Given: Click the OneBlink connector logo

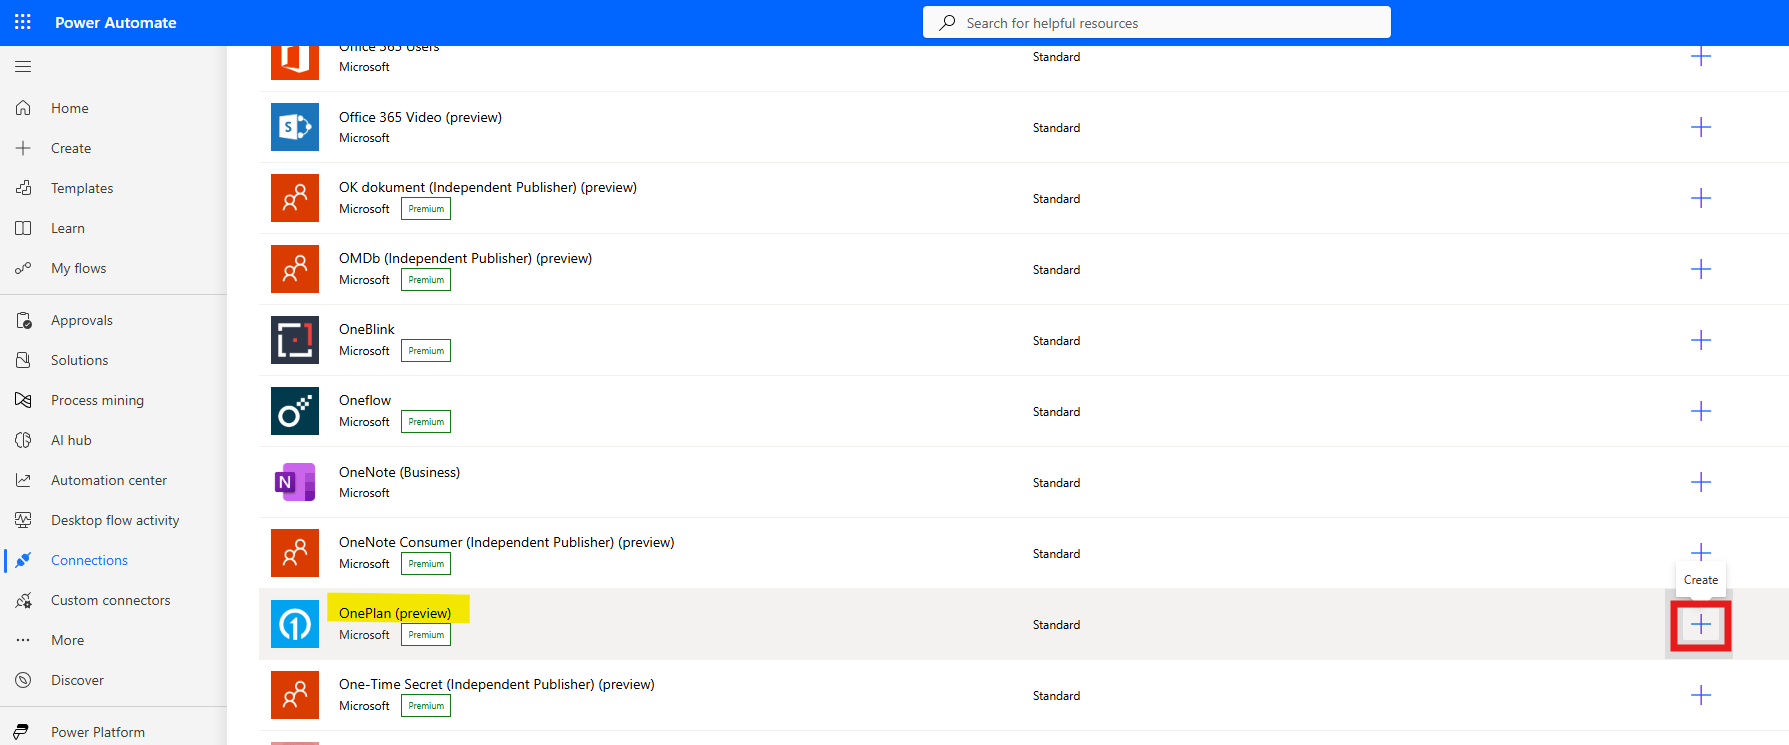Looking at the screenshot, I should (295, 340).
